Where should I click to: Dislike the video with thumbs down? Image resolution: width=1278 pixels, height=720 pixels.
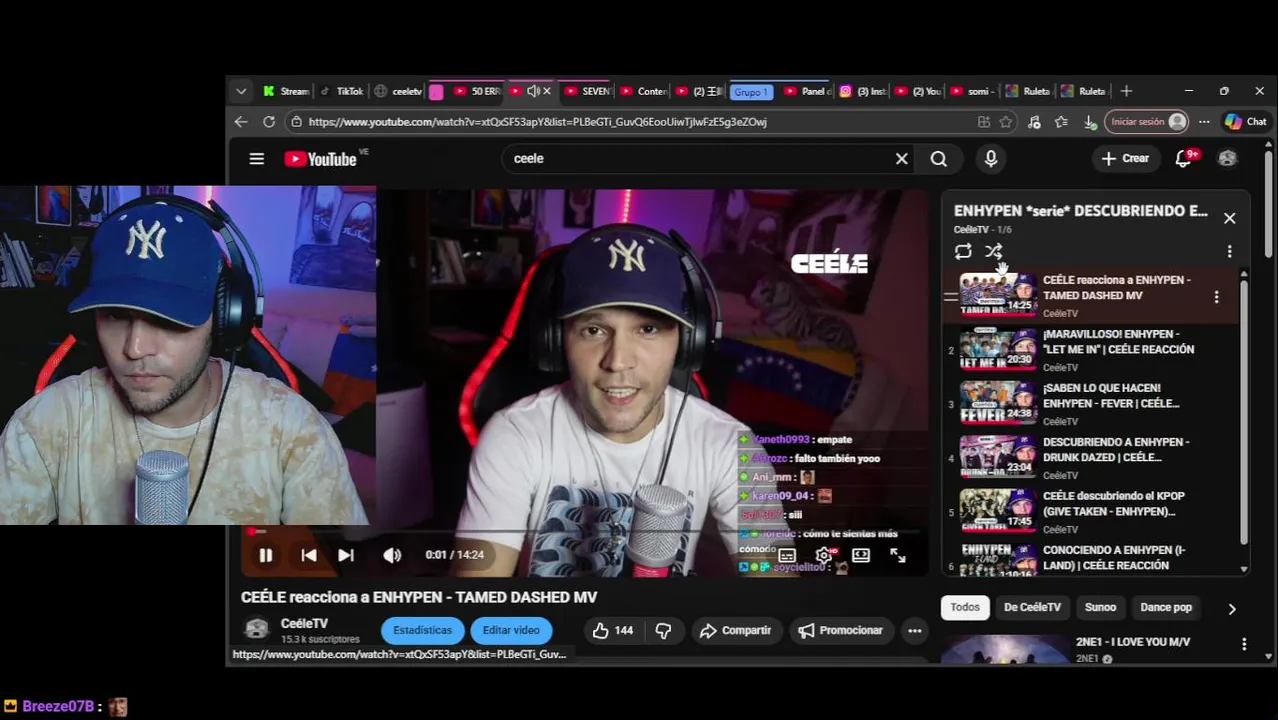click(x=663, y=630)
